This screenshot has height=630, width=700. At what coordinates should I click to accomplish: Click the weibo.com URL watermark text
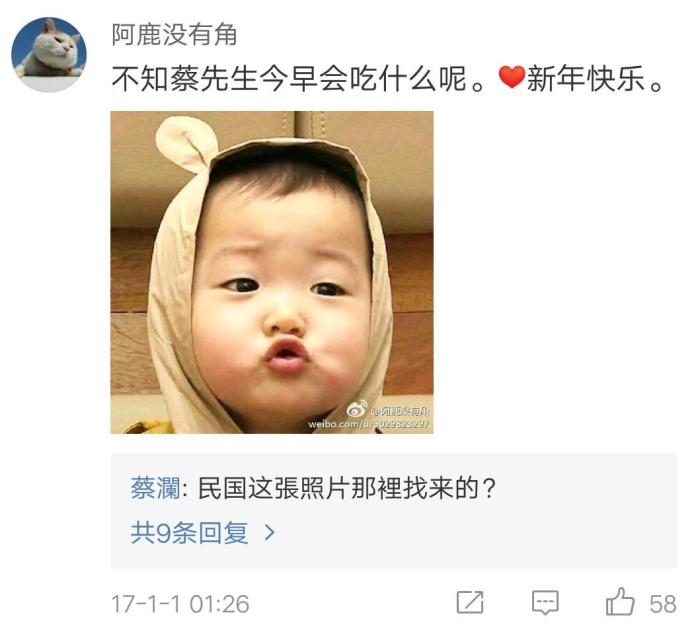[369, 423]
